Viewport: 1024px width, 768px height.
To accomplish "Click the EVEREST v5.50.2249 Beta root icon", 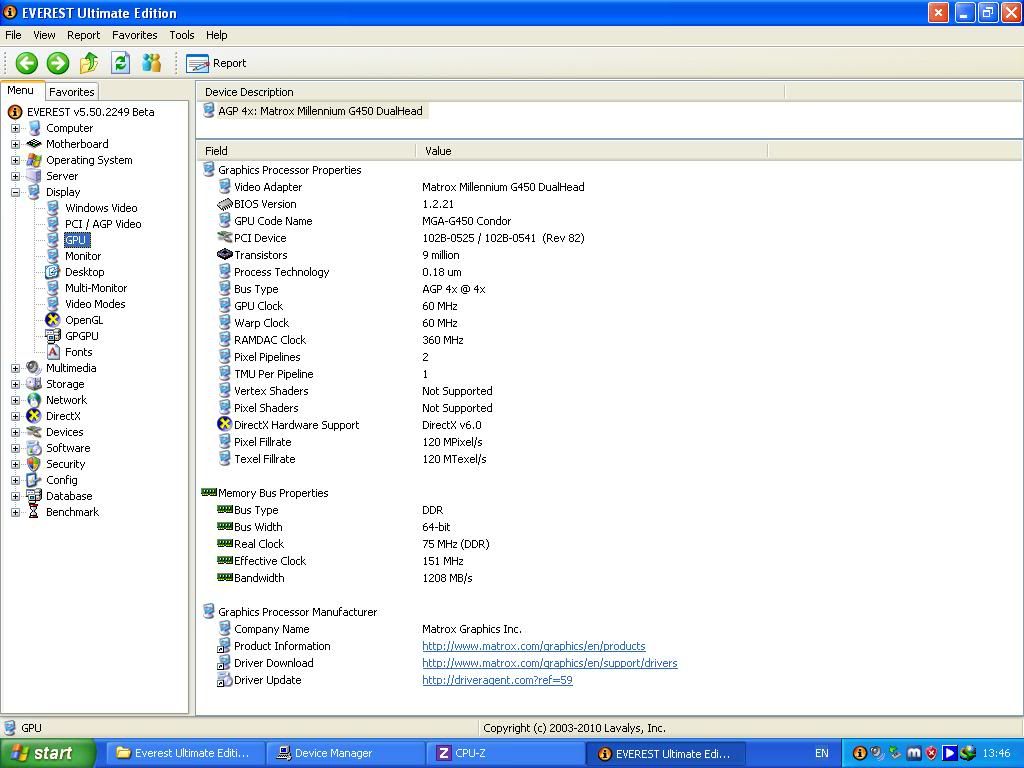I will 15,112.
